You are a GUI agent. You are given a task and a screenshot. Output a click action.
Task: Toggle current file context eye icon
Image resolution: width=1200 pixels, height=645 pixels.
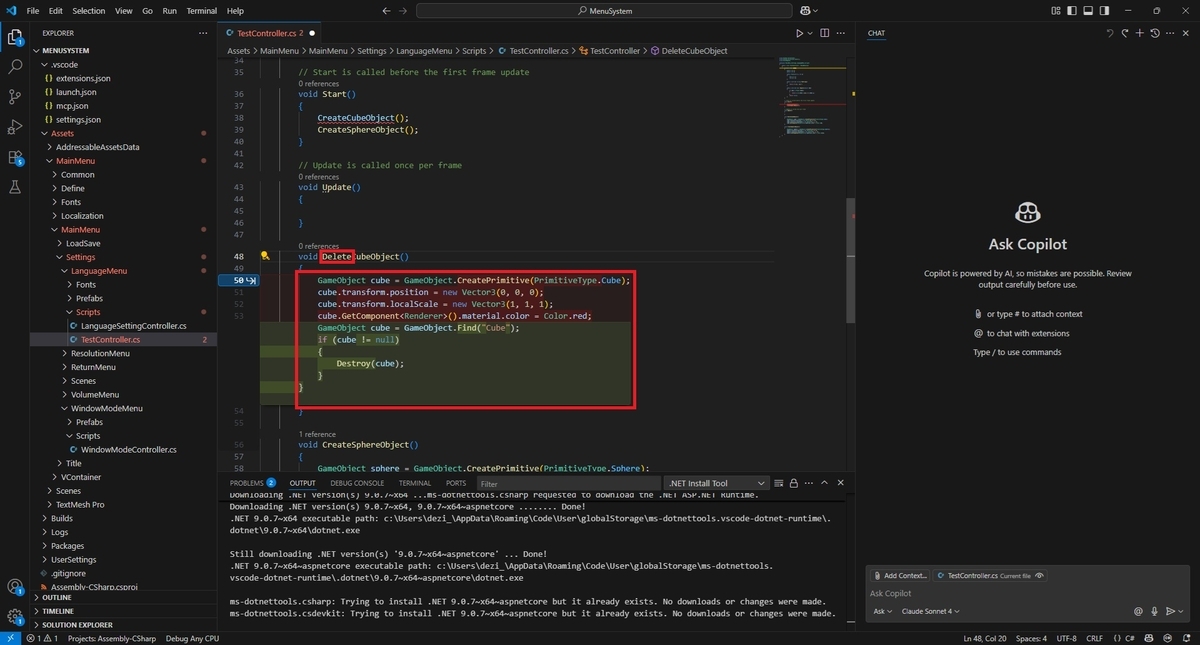pyautogui.click(x=1040, y=576)
